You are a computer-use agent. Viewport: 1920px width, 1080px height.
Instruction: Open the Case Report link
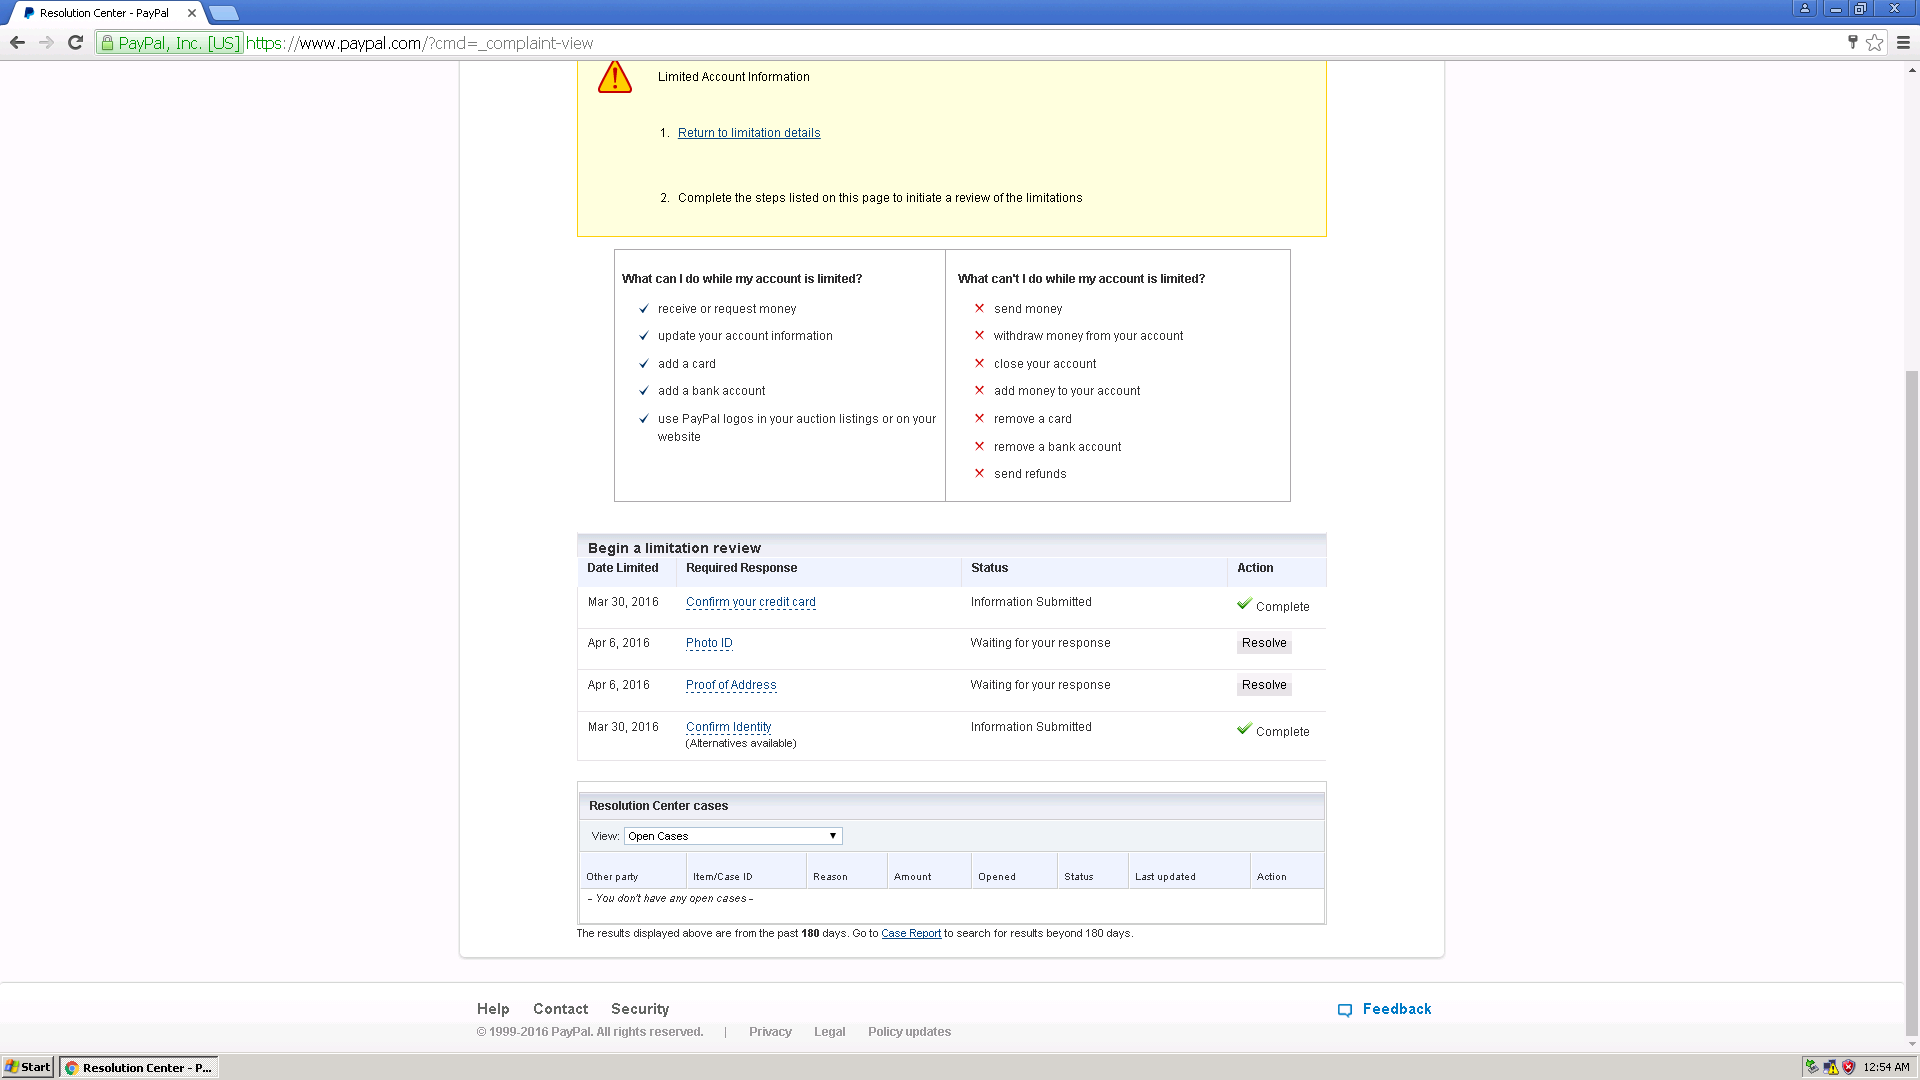910,933
